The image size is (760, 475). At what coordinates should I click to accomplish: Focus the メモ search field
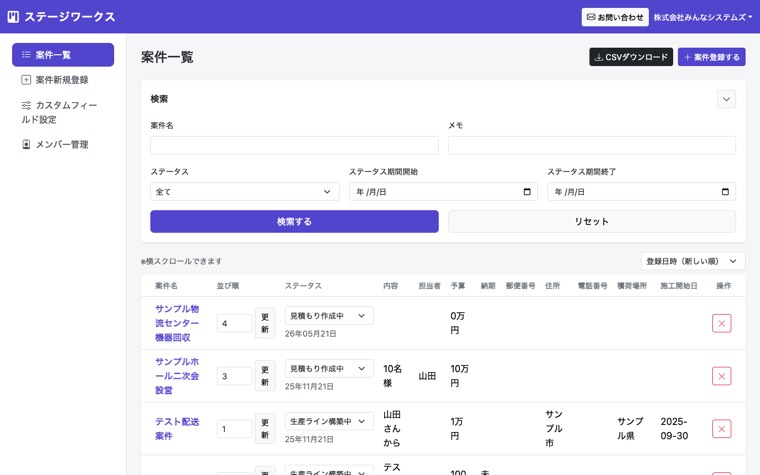point(592,145)
